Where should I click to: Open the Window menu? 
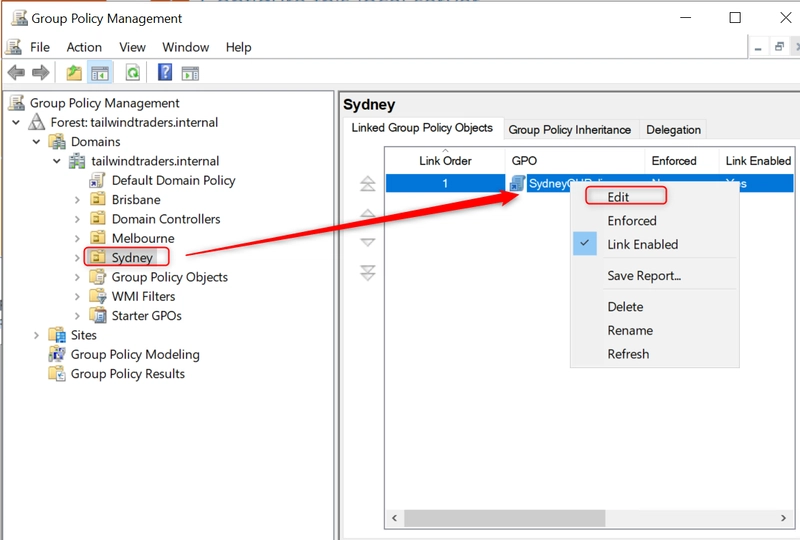point(186,47)
